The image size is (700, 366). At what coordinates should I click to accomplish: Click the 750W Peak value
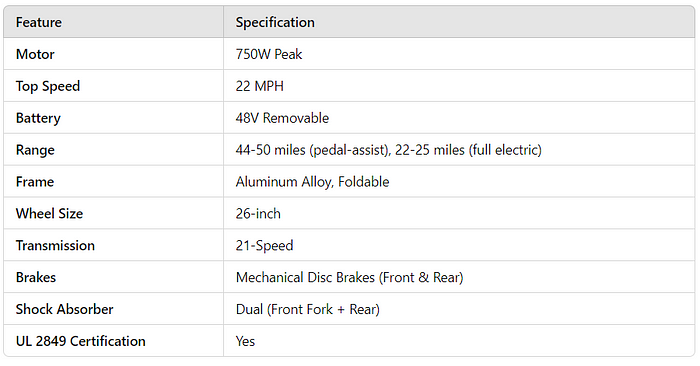pos(269,54)
